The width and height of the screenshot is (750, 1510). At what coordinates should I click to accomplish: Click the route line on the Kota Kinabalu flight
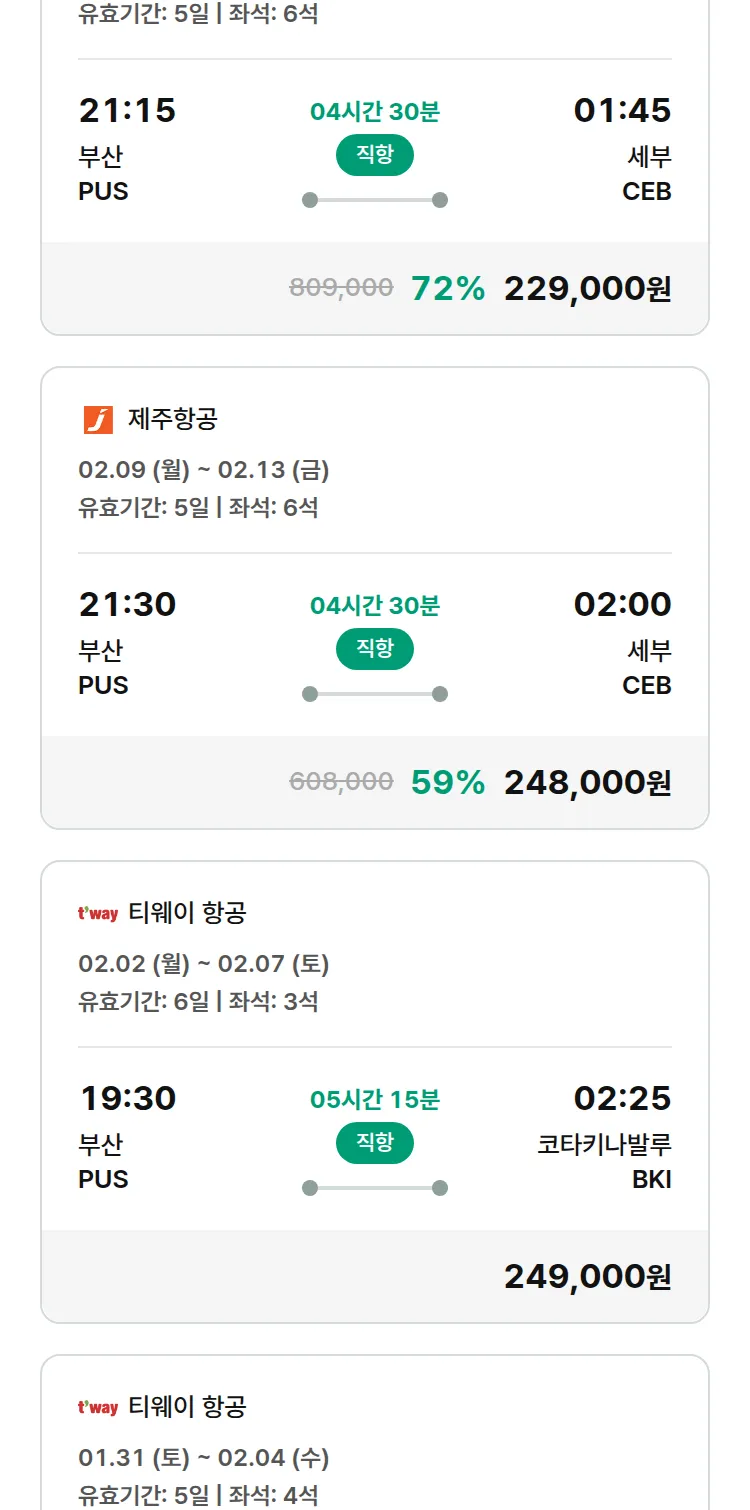374,1188
